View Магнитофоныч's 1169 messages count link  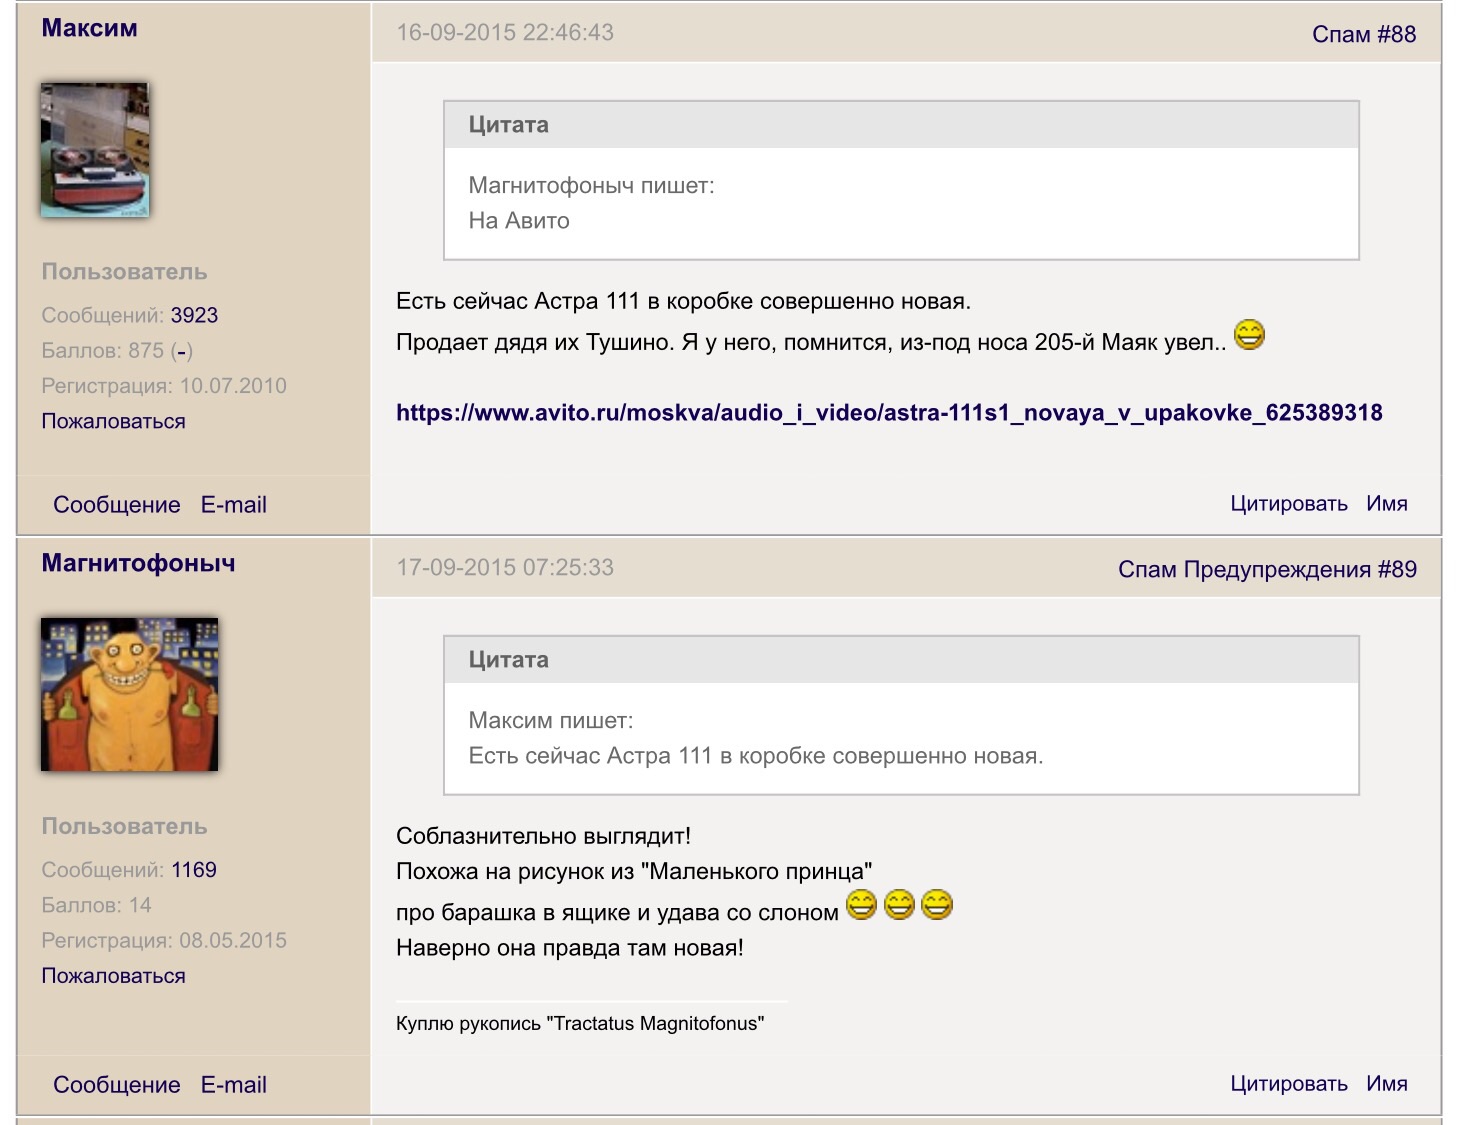click(194, 870)
